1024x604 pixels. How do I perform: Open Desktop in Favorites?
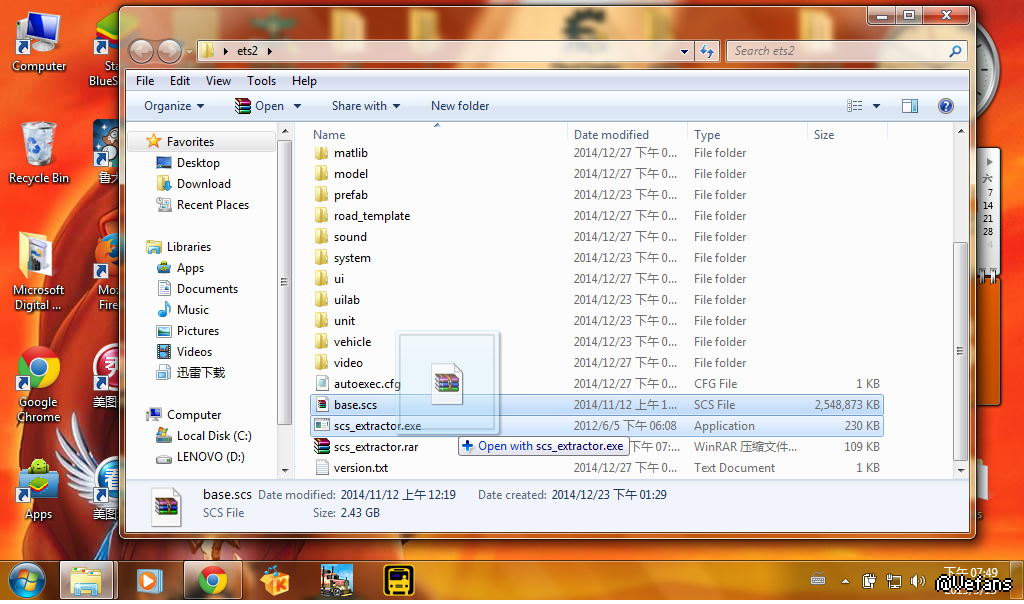pyautogui.click(x=198, y=163)
